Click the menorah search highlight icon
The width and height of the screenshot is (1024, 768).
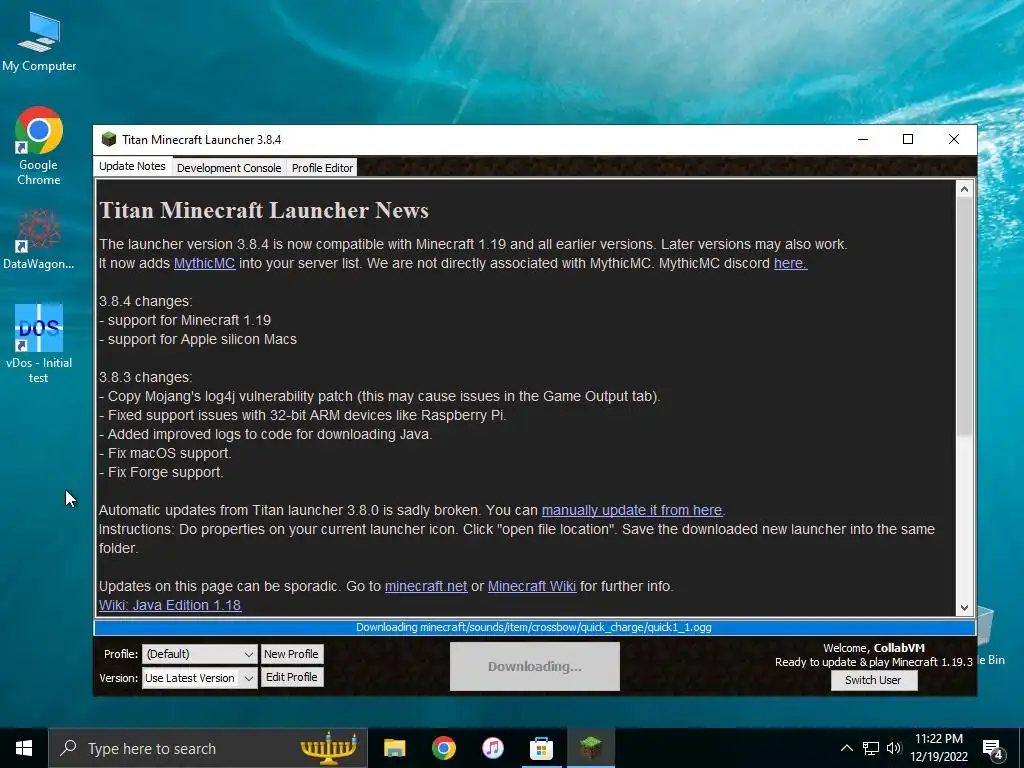point(328,748)
